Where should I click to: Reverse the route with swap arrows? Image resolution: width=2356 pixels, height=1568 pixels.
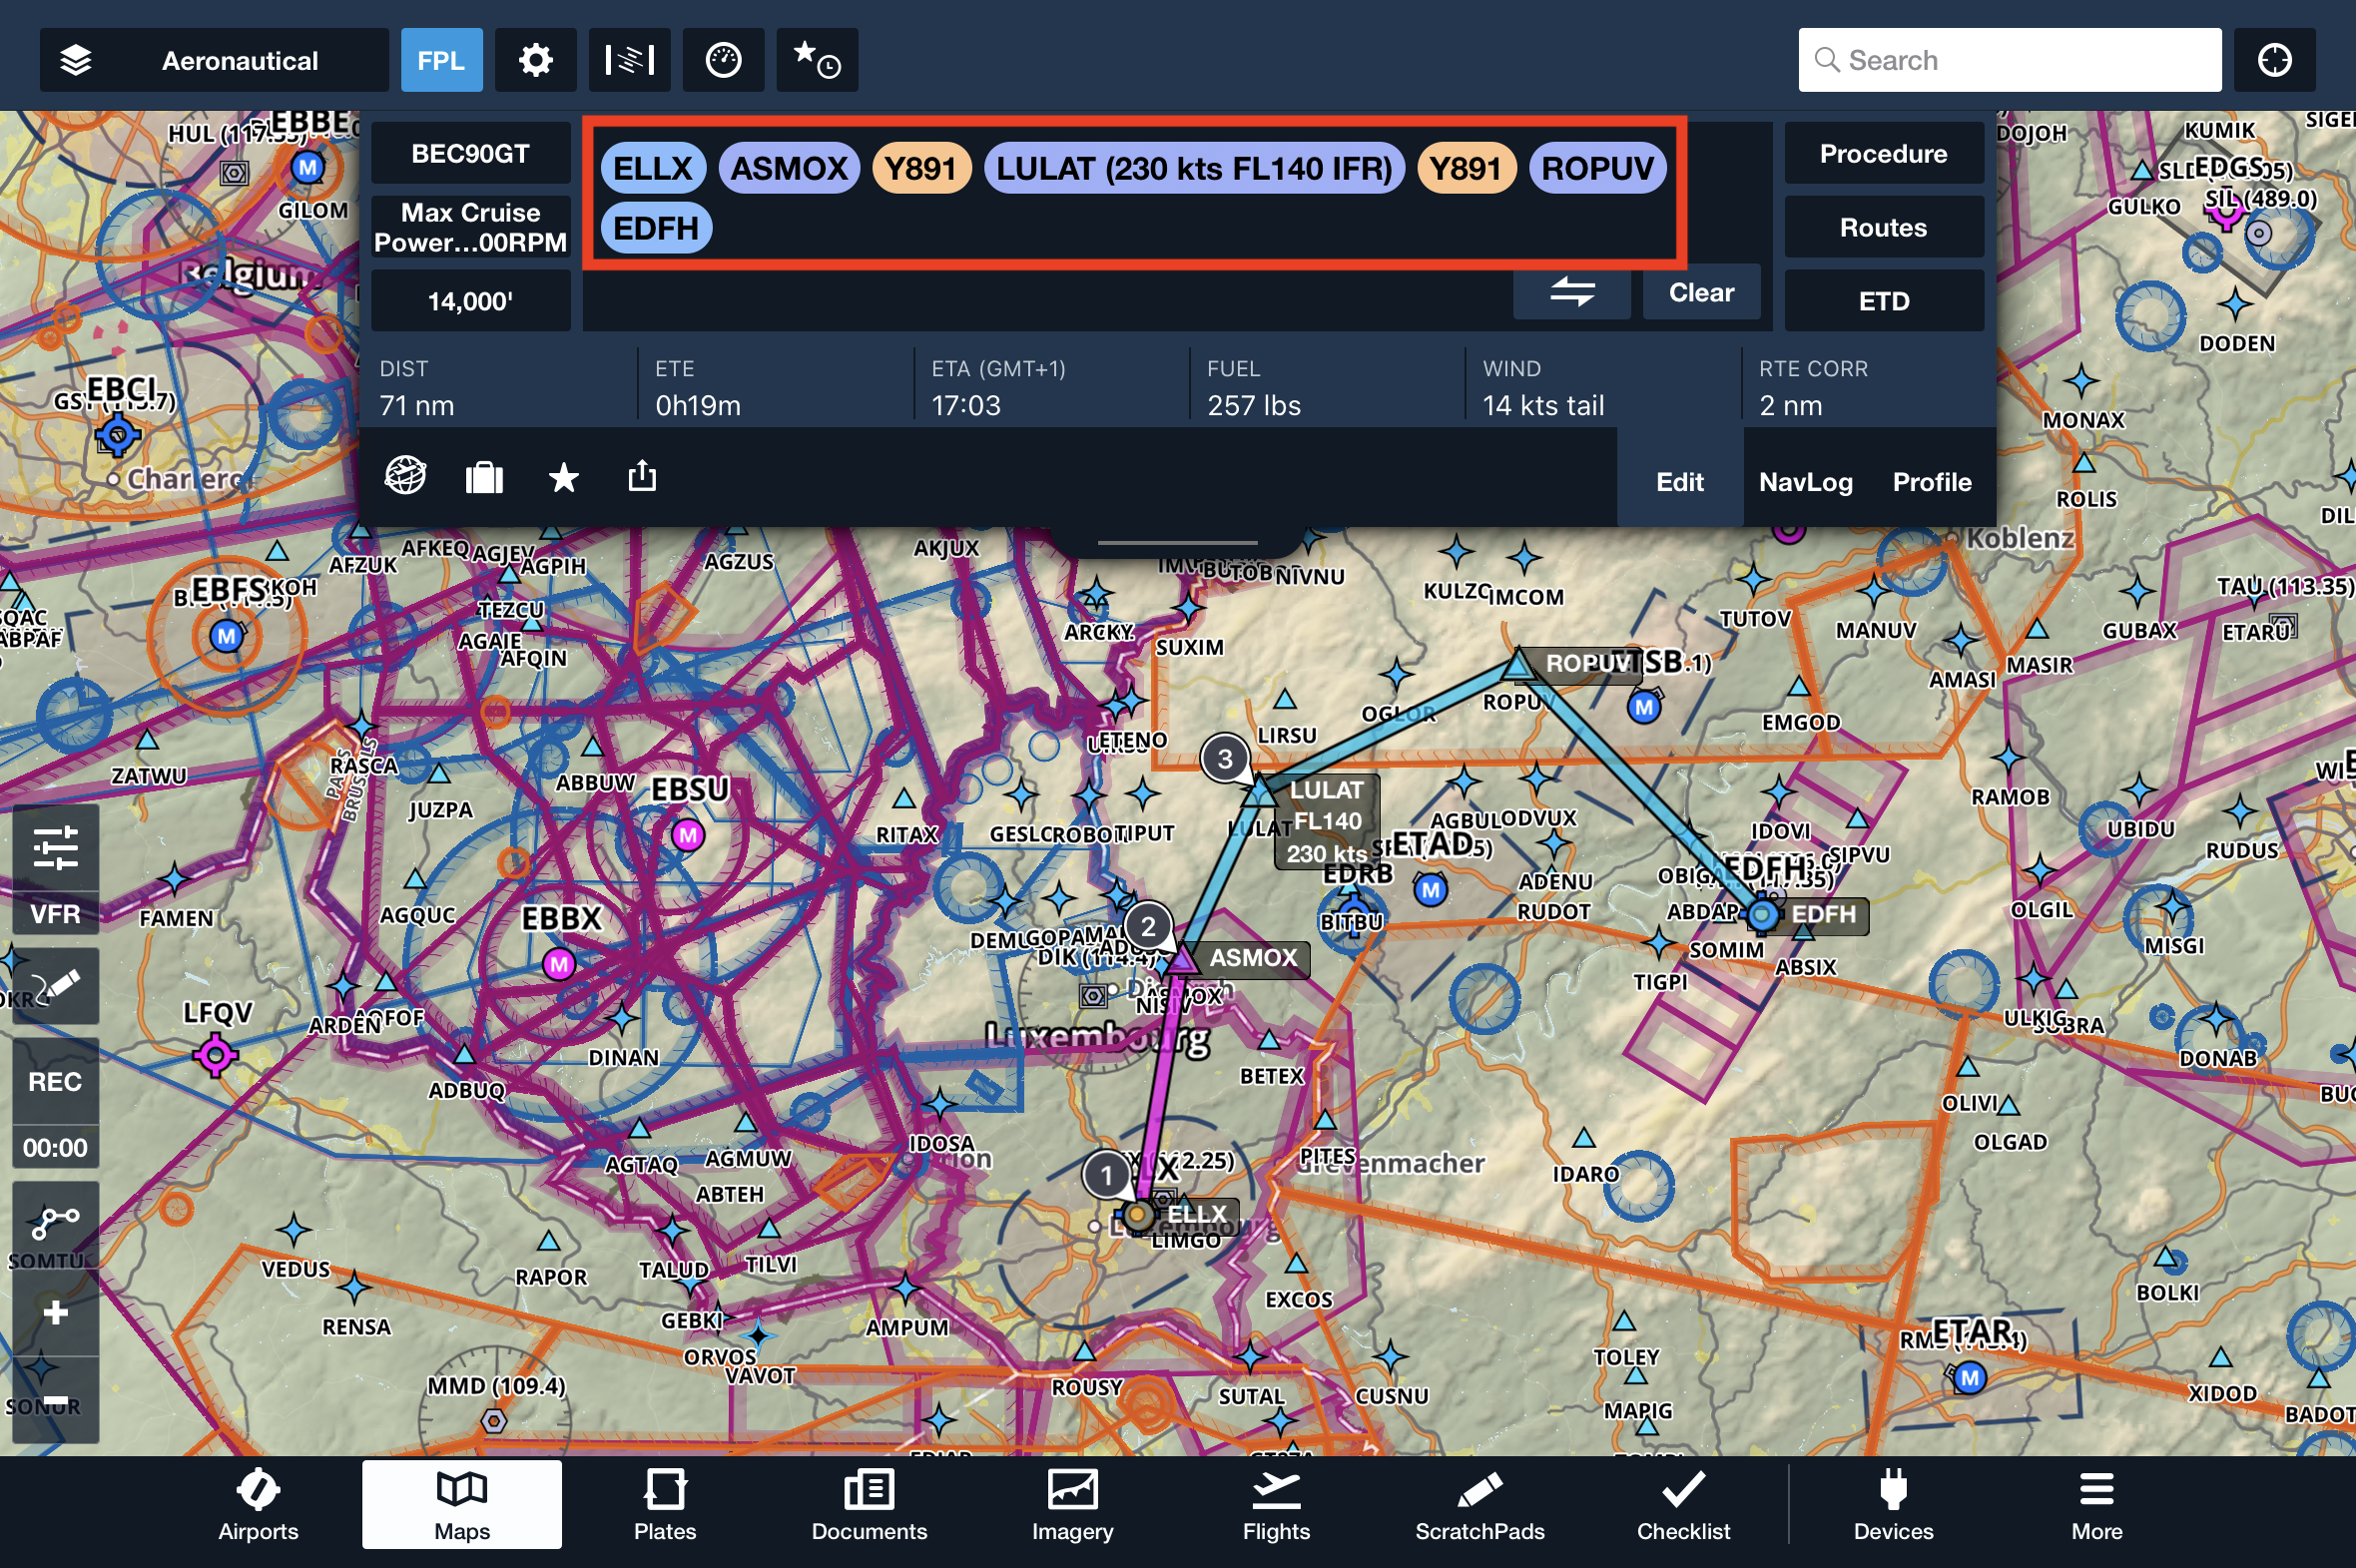pyautogui.click(x=1572, y=292)
